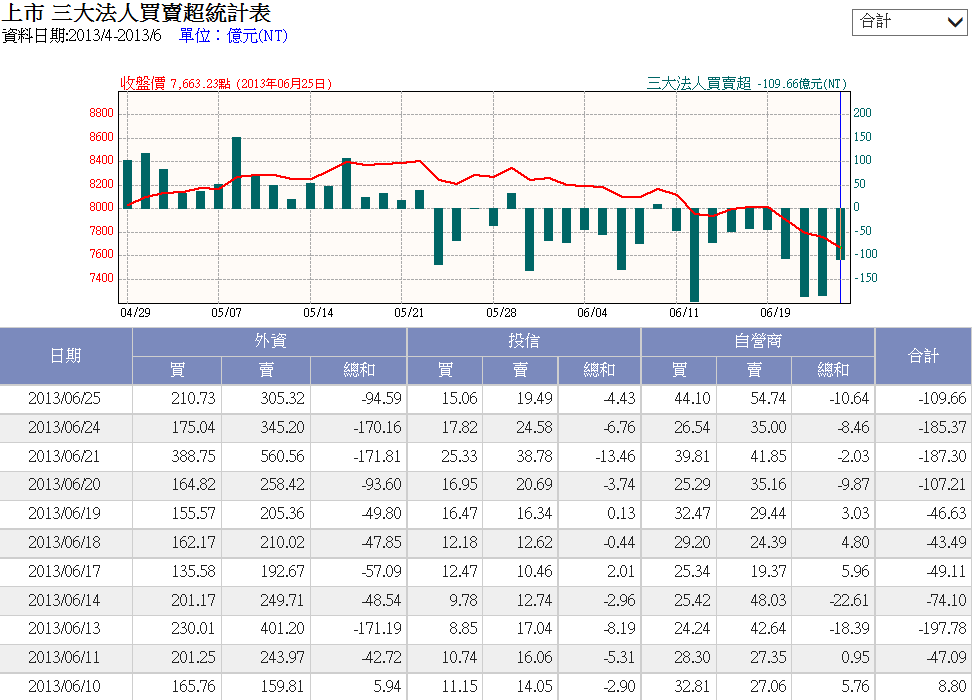Screen dimensions: 972x700
Task: Select the date 2013/06/24 row
Action: click(486, 428)
